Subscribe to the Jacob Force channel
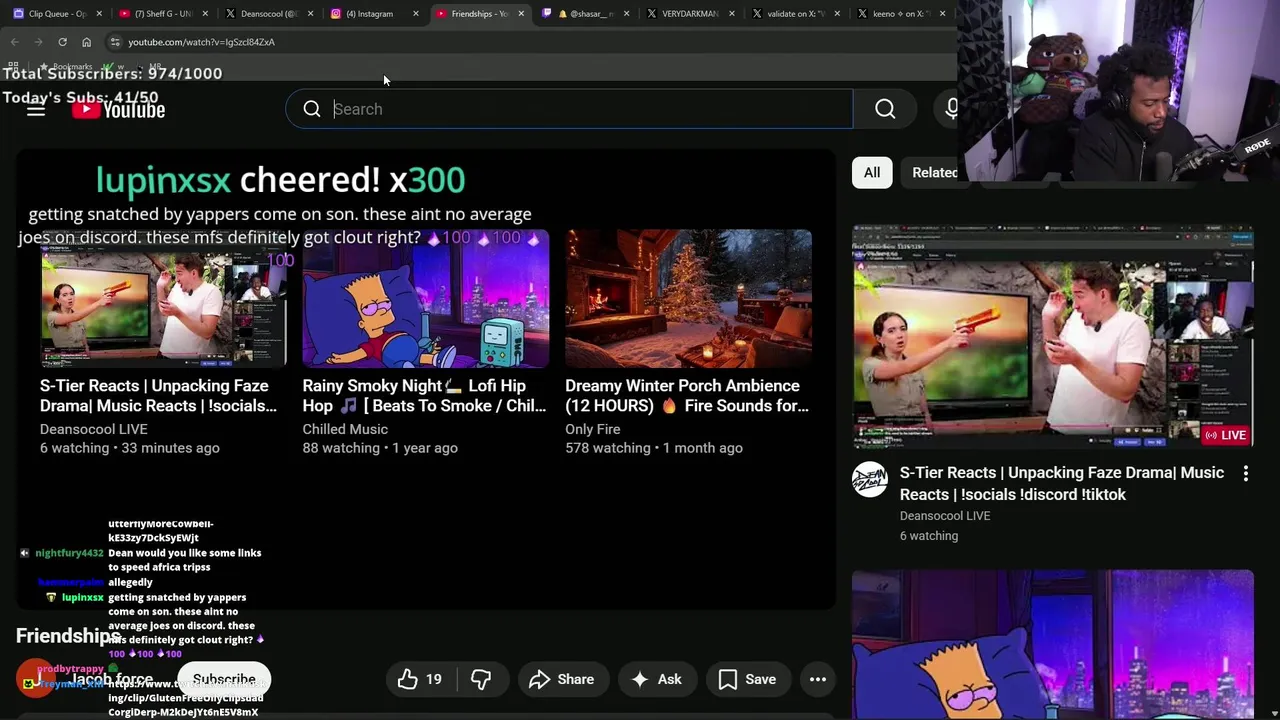The height and width of the screenshot is (720, 1280). [224, 680]
